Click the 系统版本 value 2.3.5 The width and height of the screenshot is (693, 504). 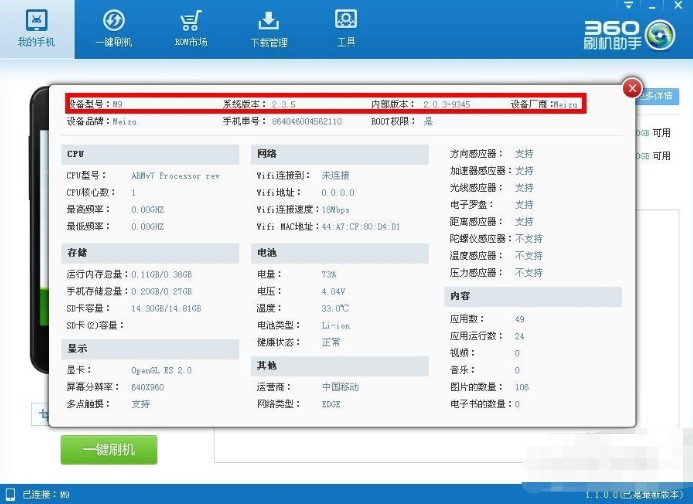click(x=283, y=104)
